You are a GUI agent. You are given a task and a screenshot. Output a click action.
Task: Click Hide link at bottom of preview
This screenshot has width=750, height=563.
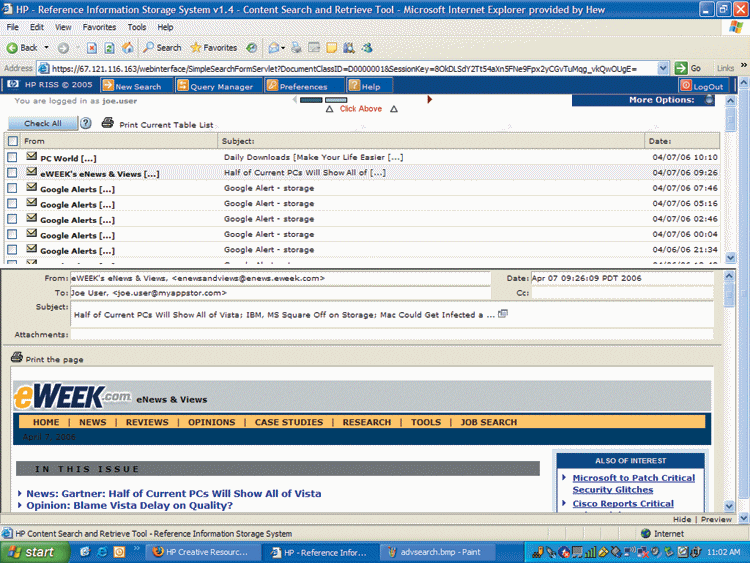682,519
